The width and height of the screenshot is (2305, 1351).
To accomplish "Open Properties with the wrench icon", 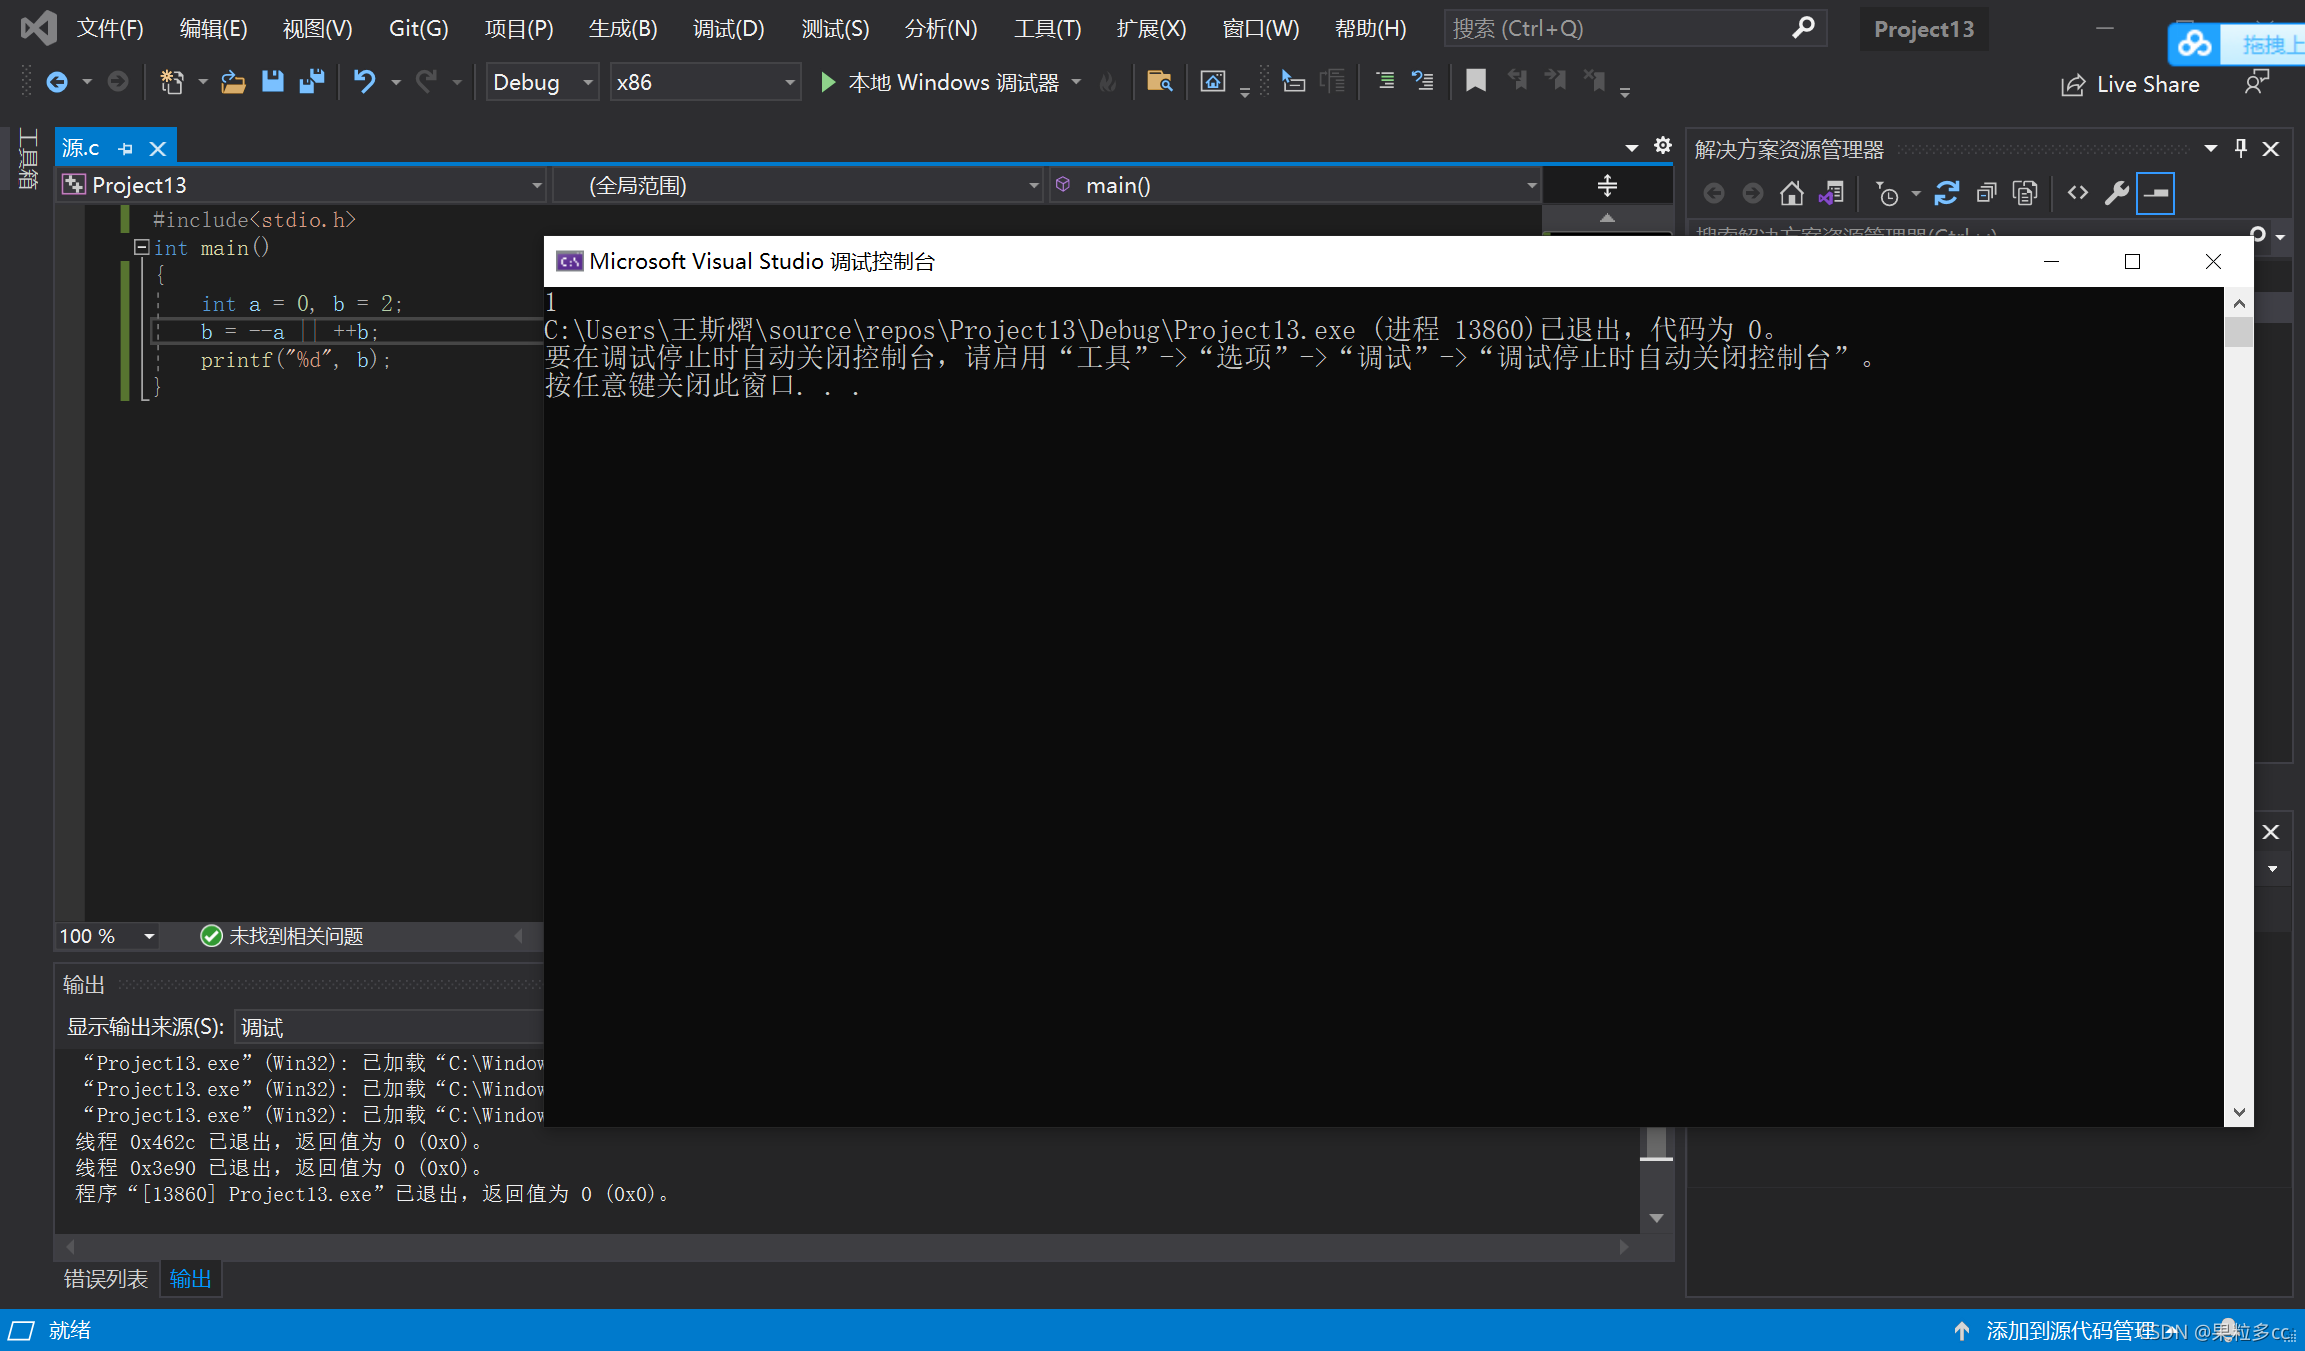I will 2116,193.
